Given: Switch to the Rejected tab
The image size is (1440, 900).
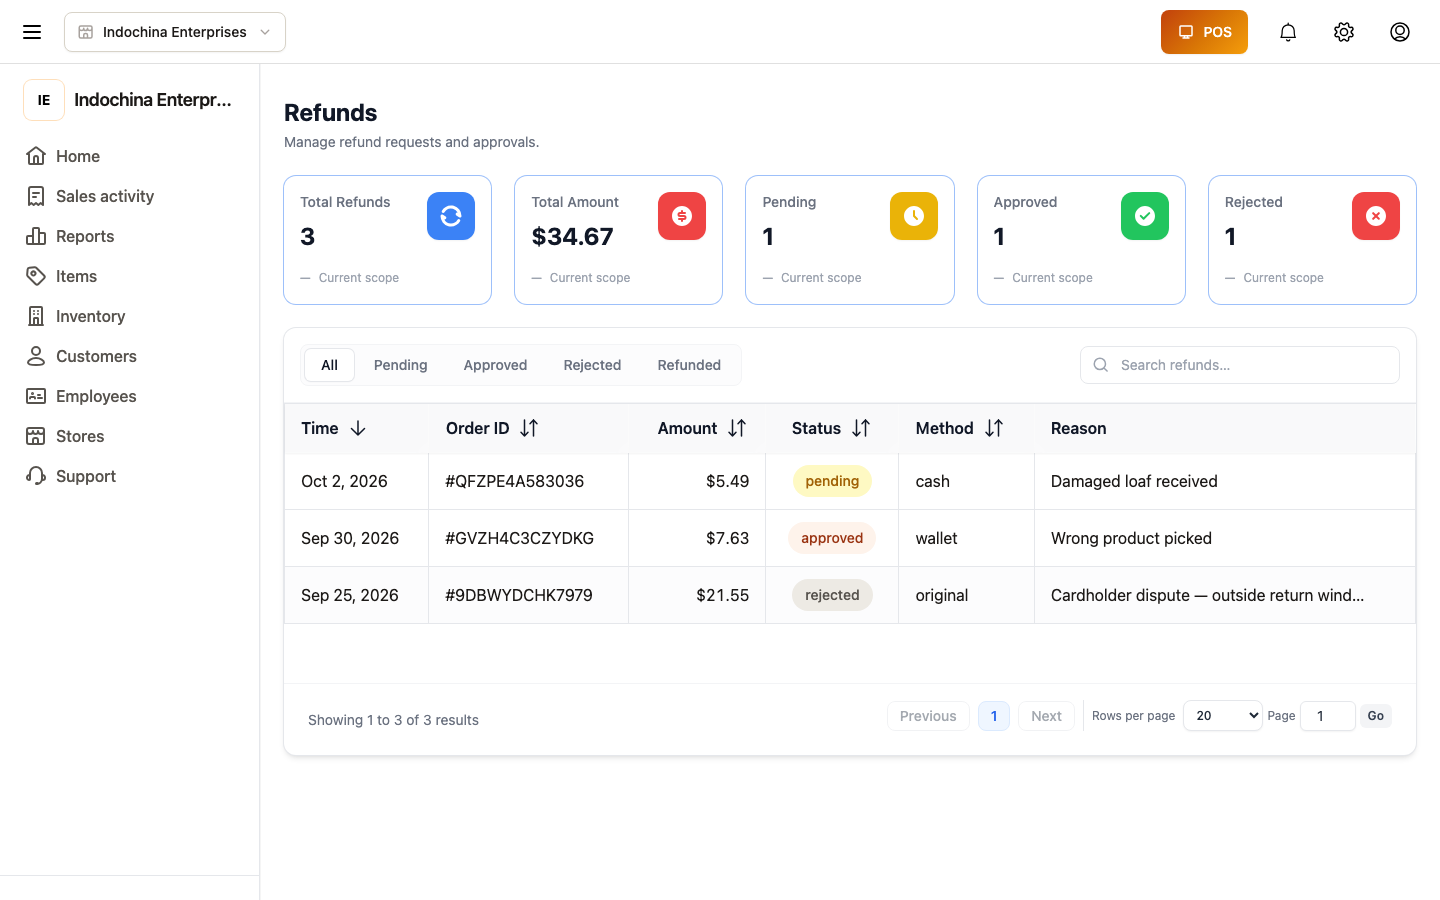Looking at the screenshot, I should coord(592,365).
